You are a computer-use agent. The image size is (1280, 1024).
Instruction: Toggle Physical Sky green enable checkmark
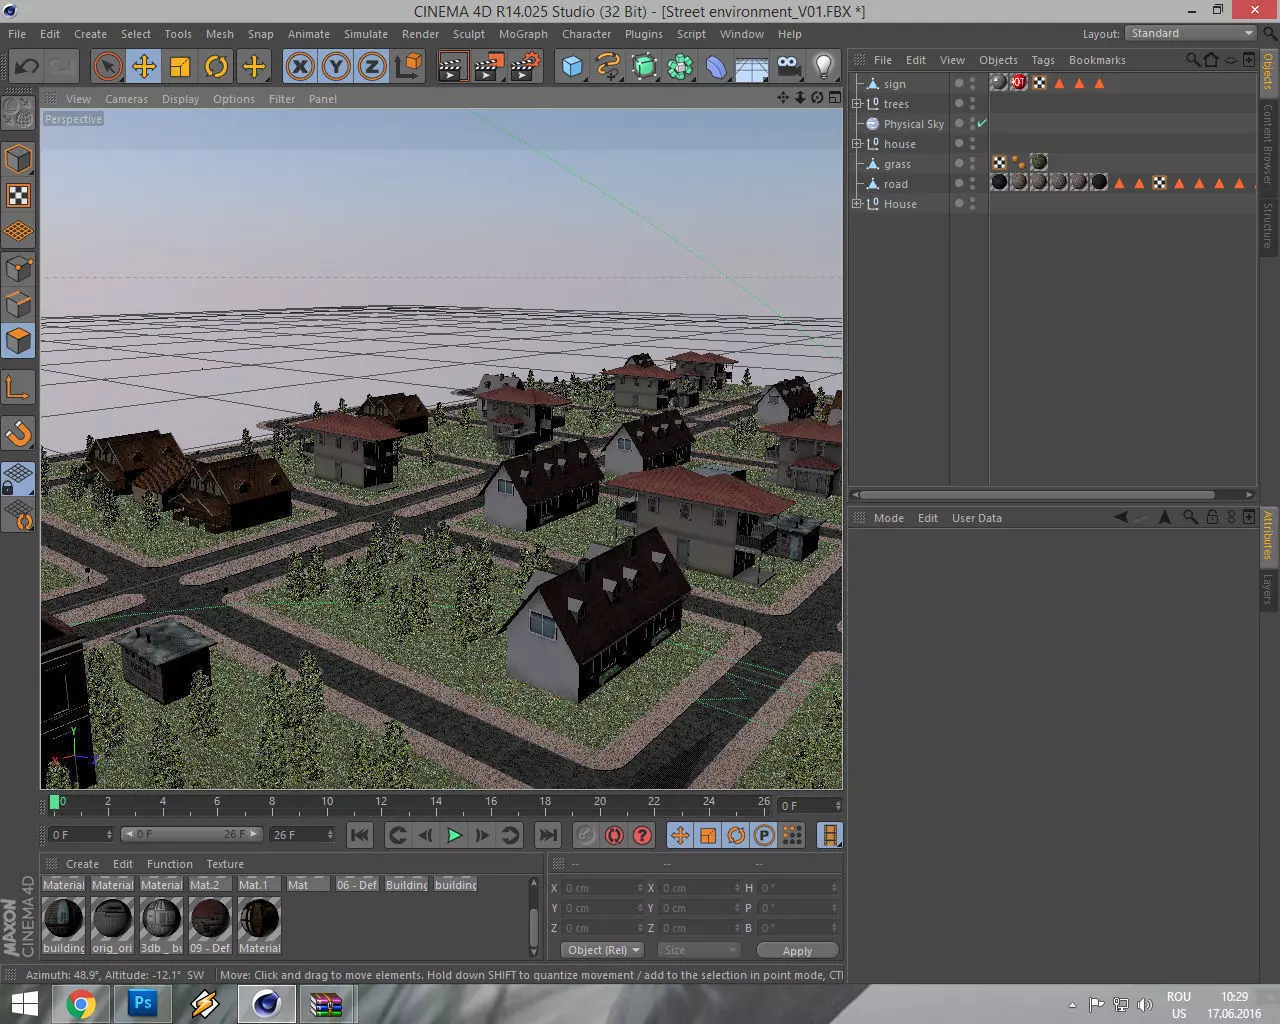(982, 124)
